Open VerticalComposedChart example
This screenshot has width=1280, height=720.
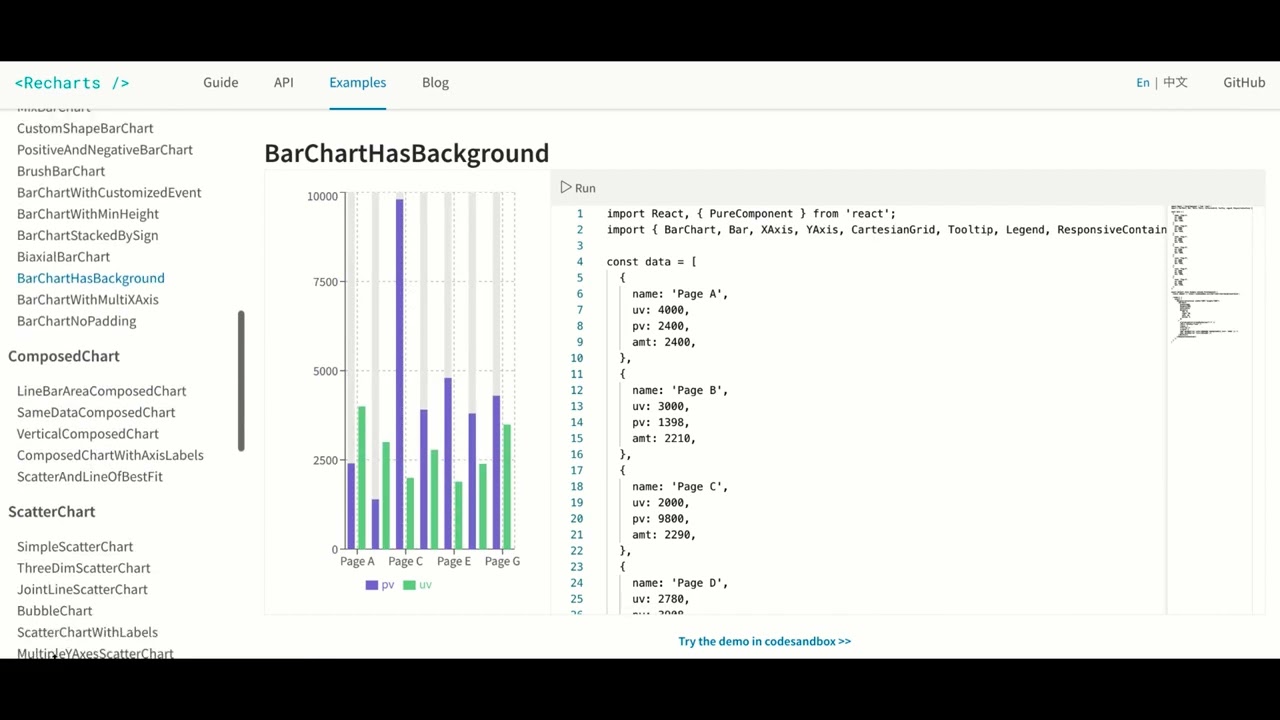[88, 434]
